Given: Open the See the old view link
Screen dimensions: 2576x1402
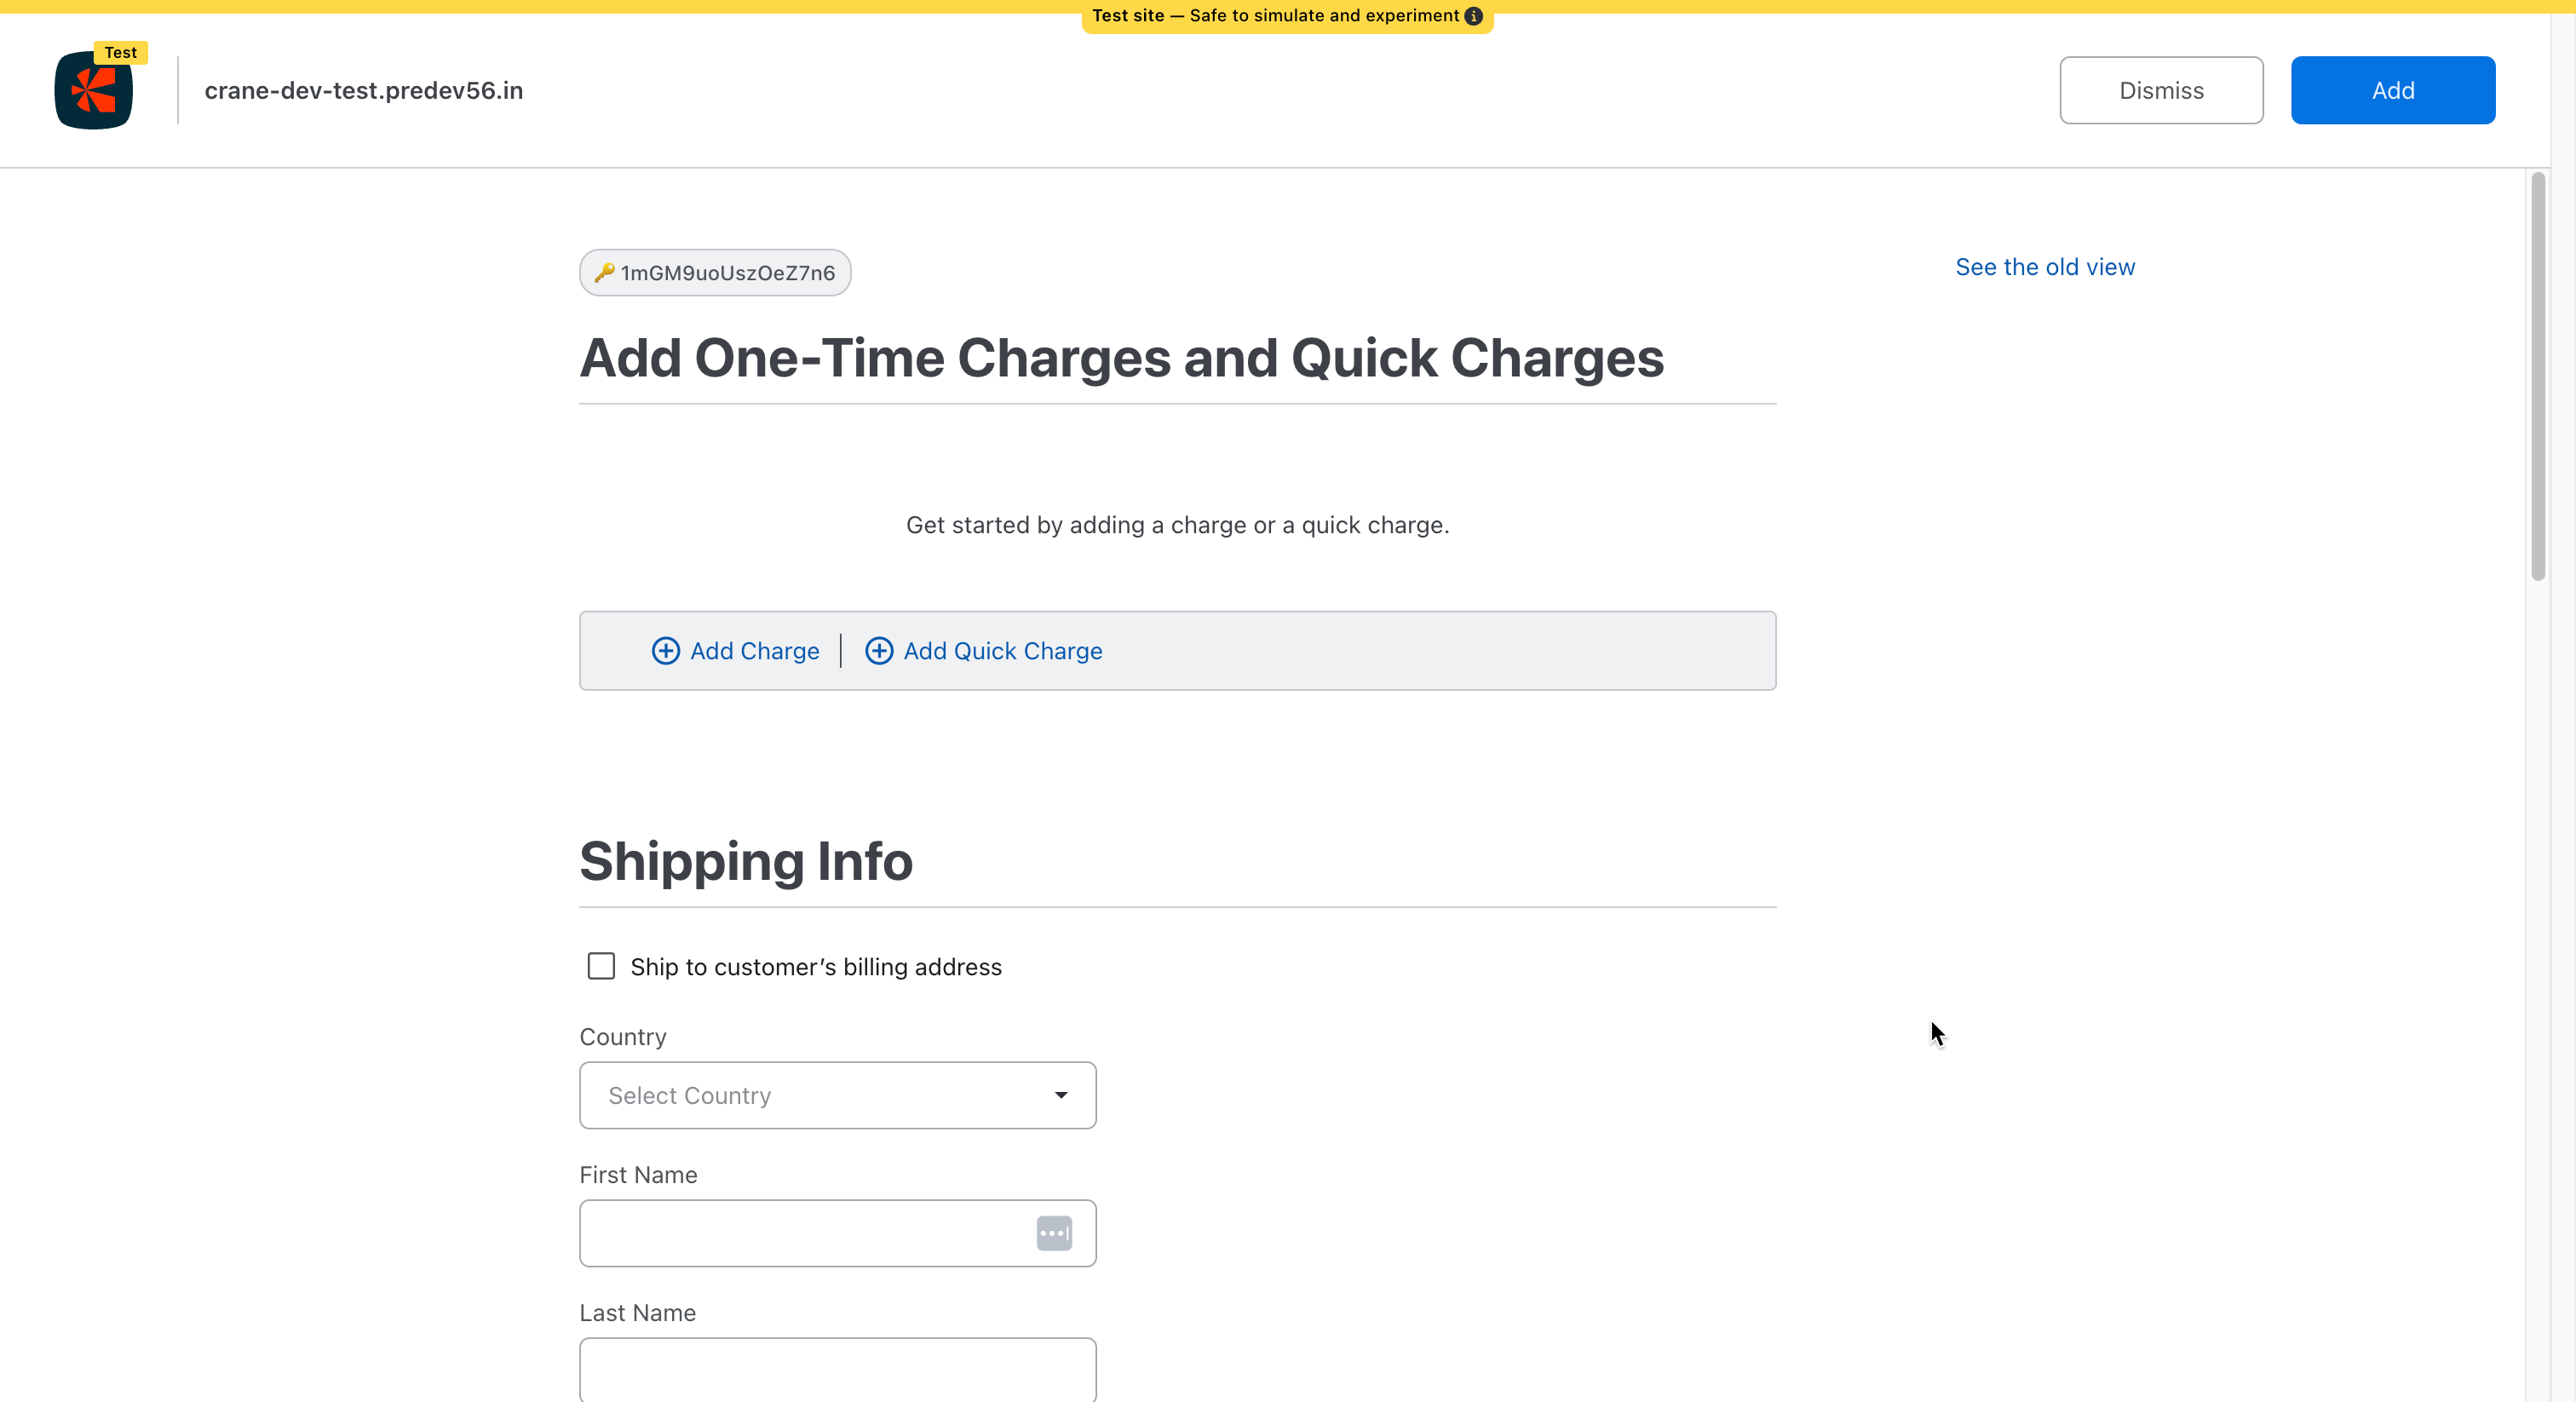Looking at the screenshot, I should click(x=2044, y=267).
